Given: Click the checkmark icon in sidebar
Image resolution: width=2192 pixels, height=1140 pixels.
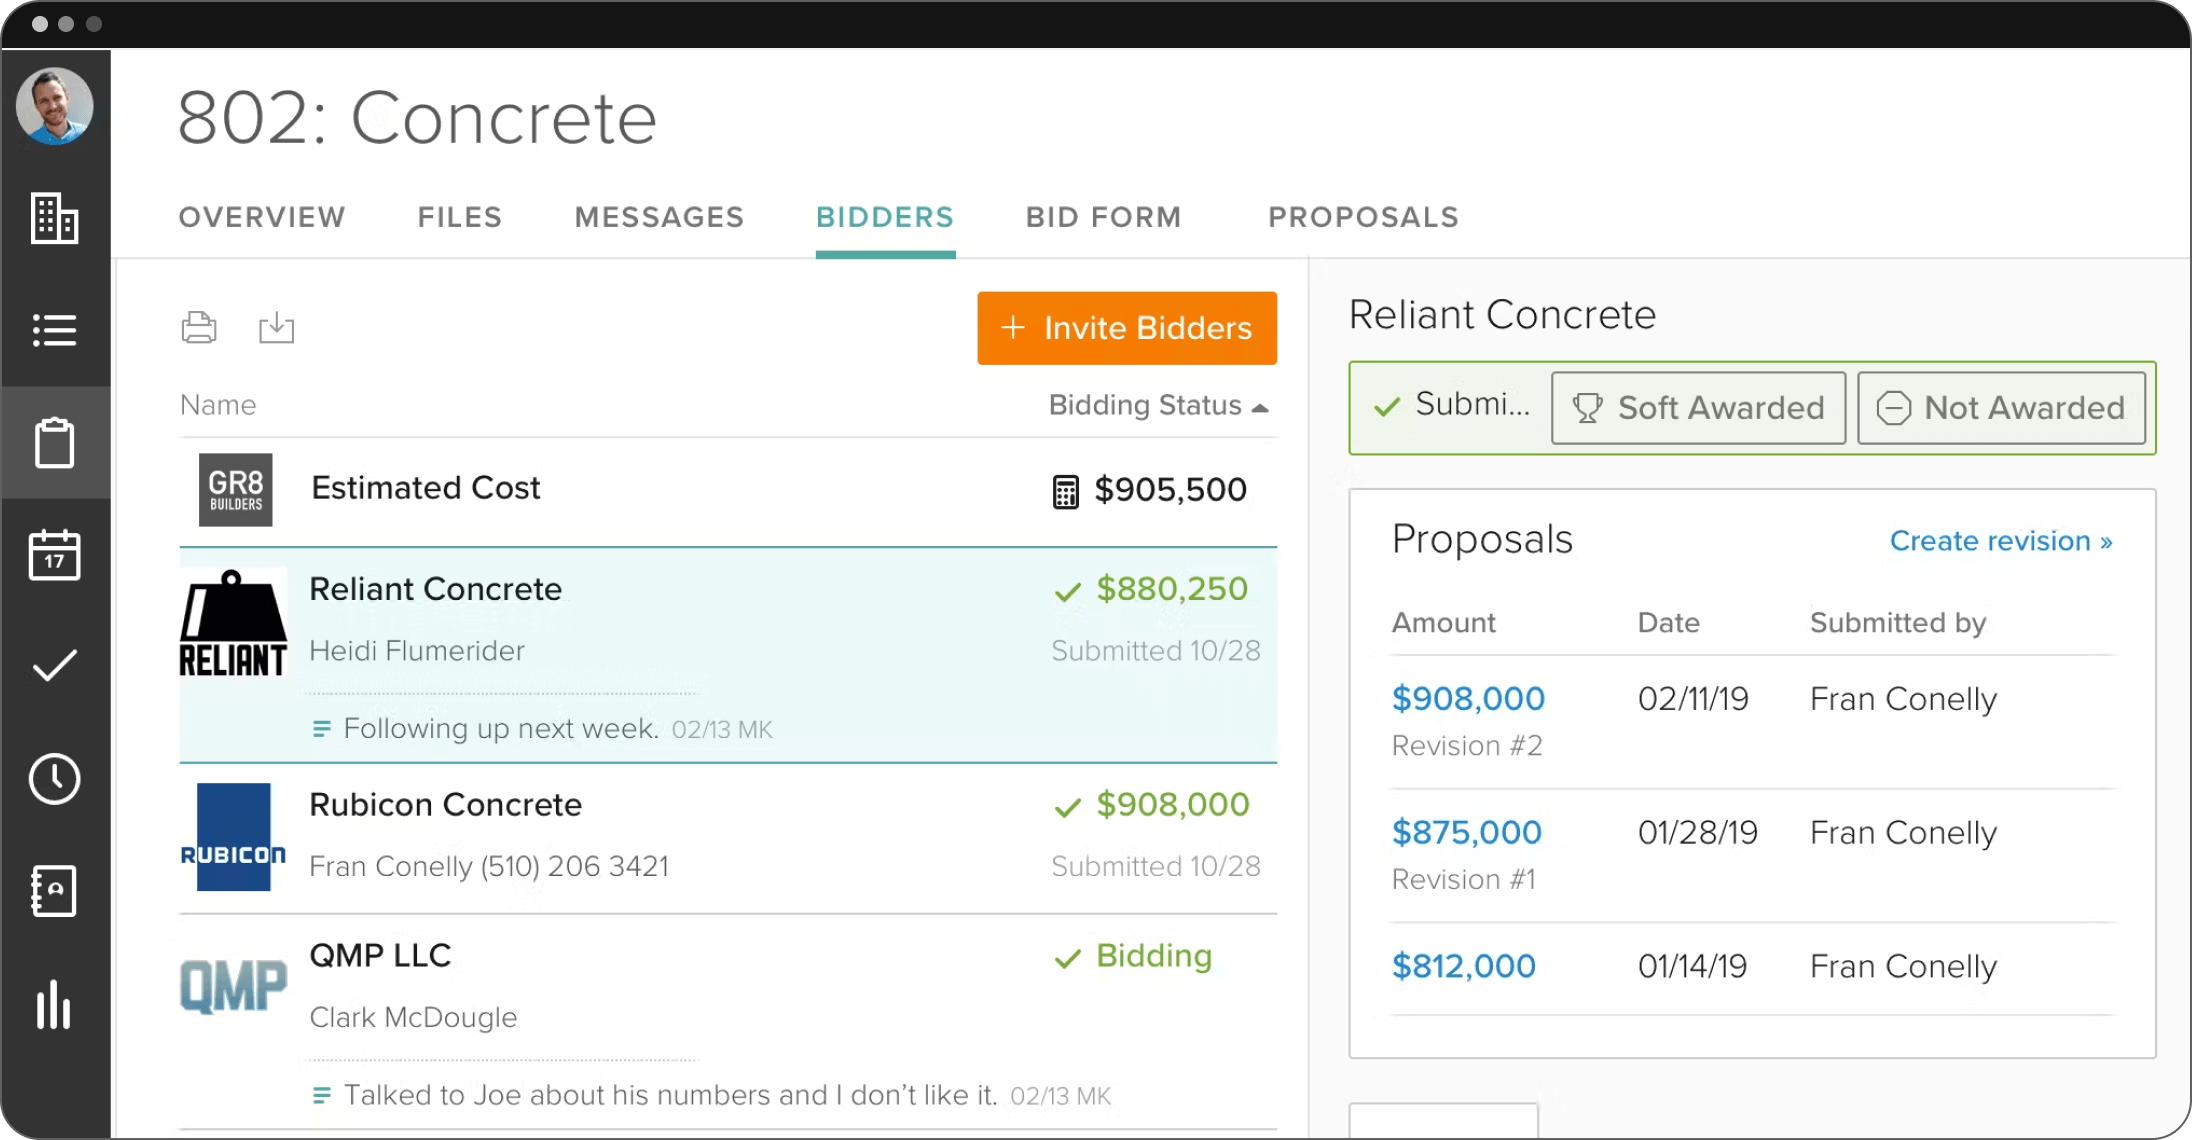Looking at the screenshot, I should coord(54,666).
